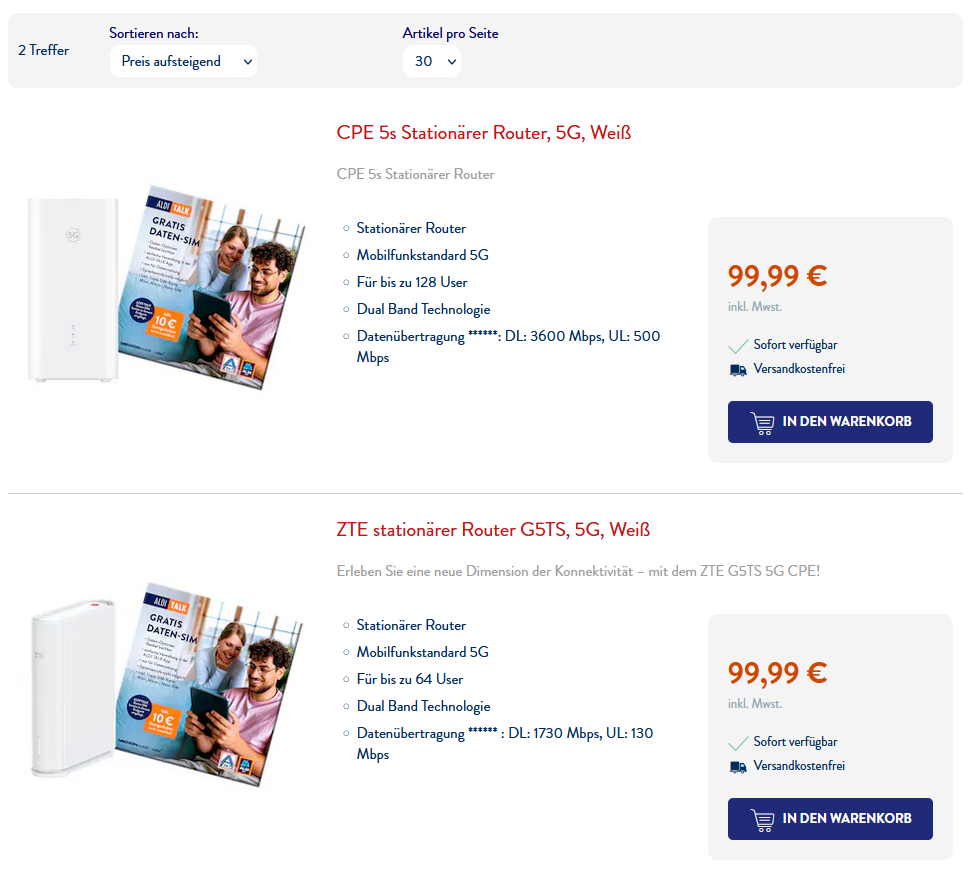Open the CPE 5s Stationärer Router product page
This screenshot has width=977, height=888.
click(485, 132)
